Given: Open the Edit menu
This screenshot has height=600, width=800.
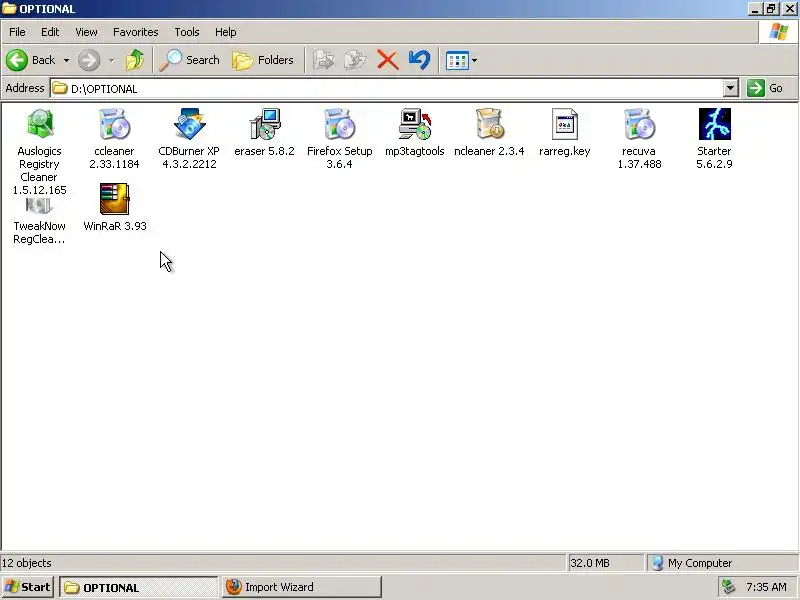Looking at the screenshot, I should point(50,32).
